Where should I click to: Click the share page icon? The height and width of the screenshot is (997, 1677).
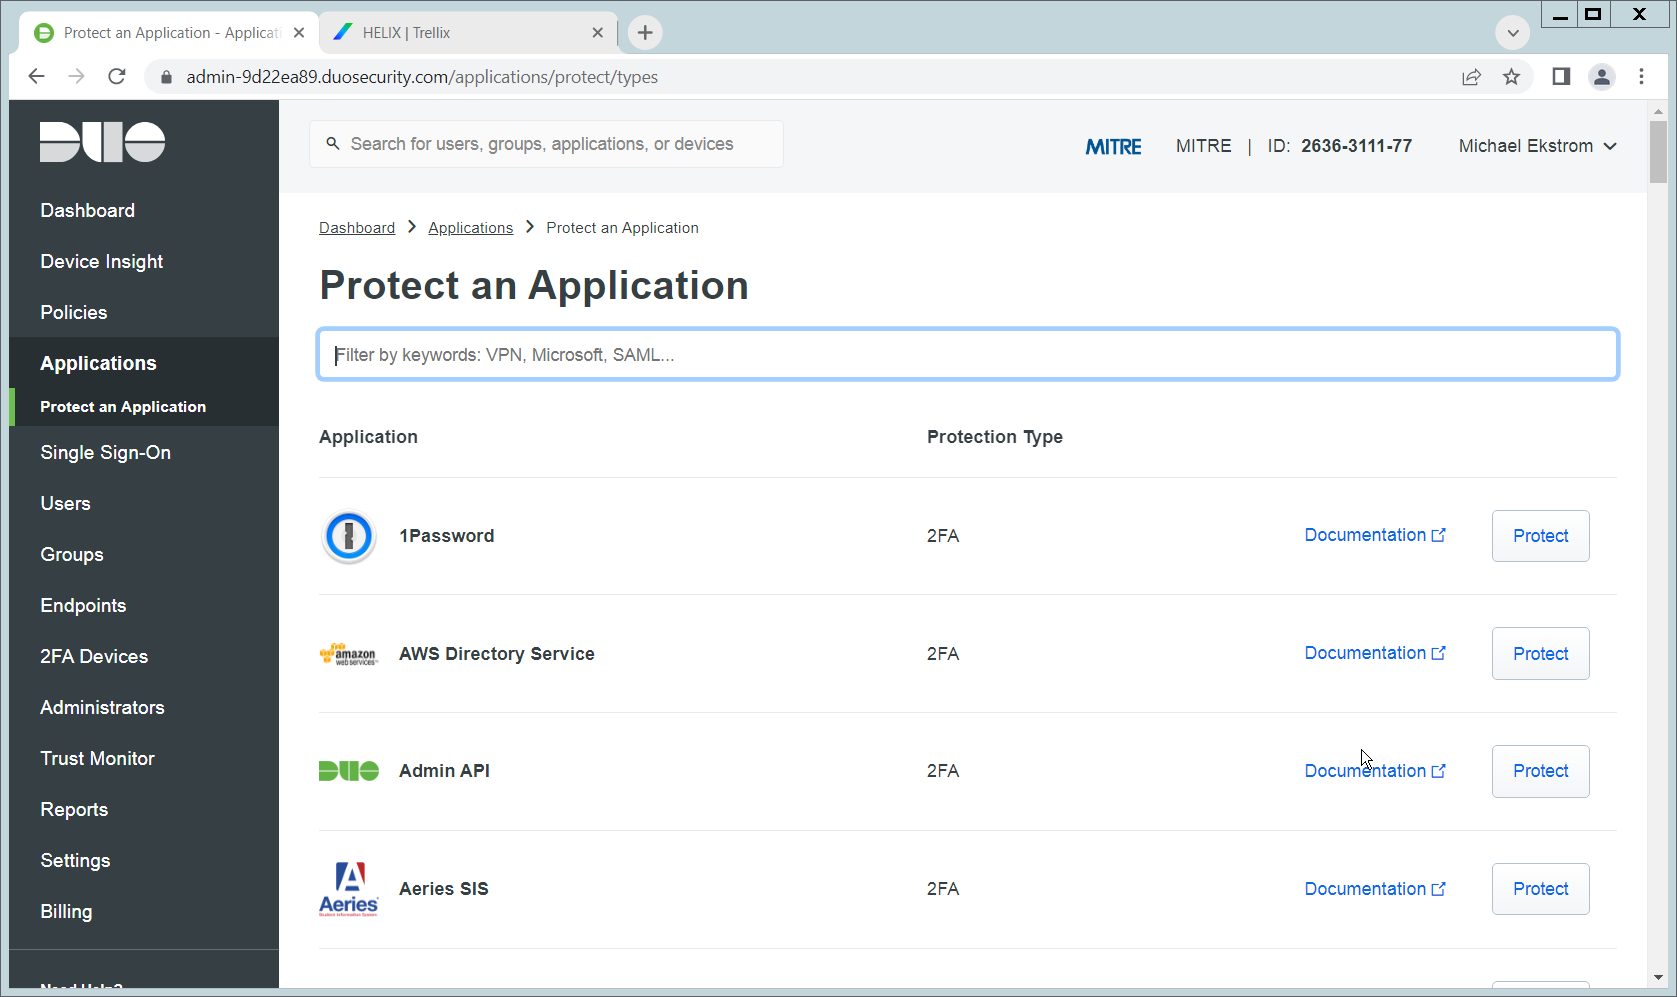coord(1471,77)
